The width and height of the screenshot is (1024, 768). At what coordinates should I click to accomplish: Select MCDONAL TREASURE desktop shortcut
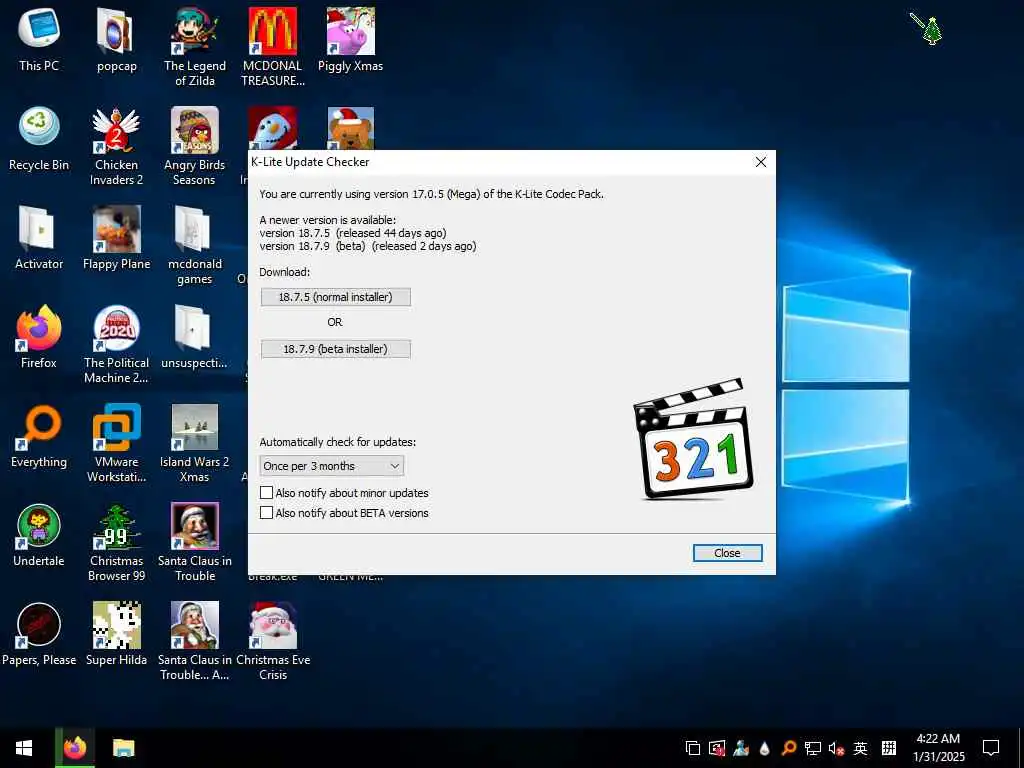[272, 47]
